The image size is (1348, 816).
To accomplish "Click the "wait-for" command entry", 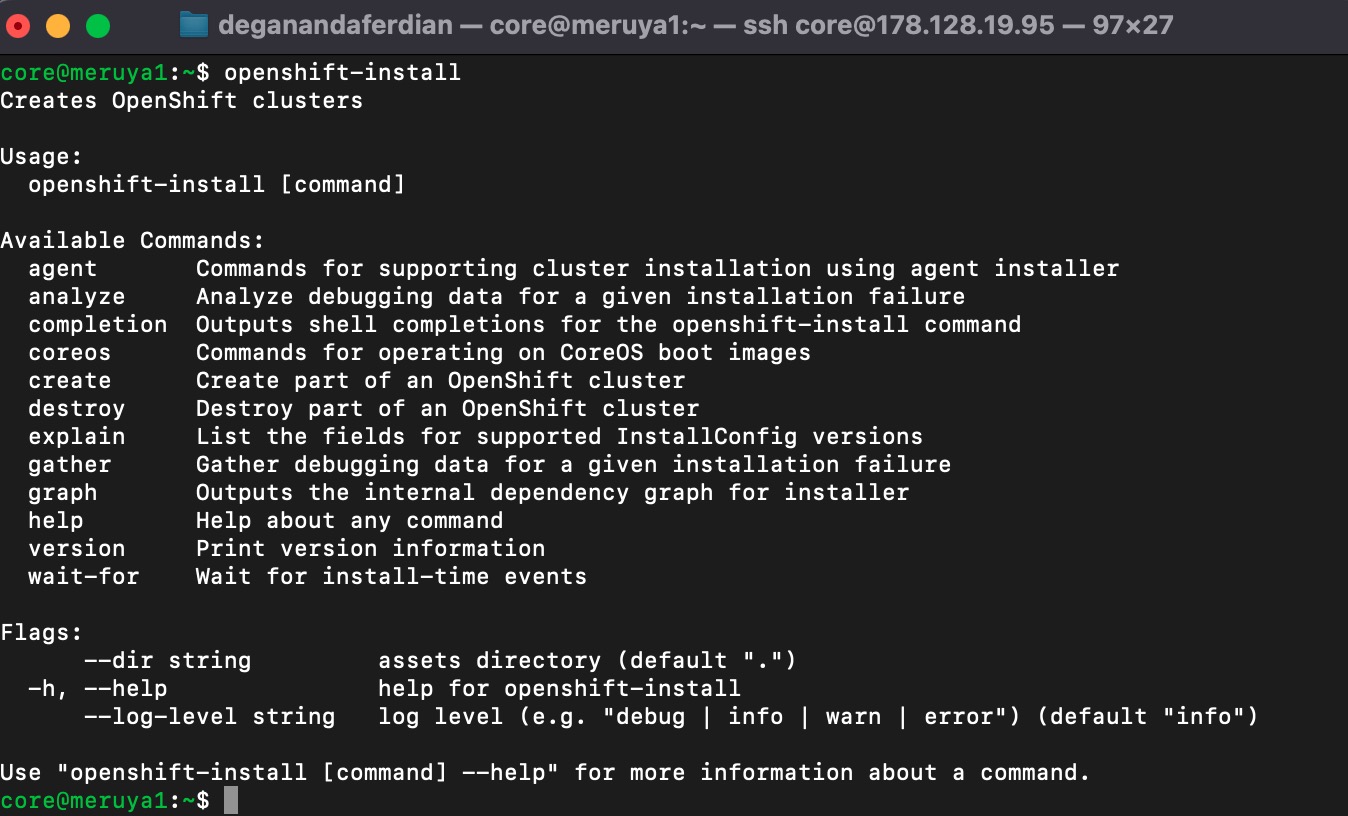I will coord(83,576).
